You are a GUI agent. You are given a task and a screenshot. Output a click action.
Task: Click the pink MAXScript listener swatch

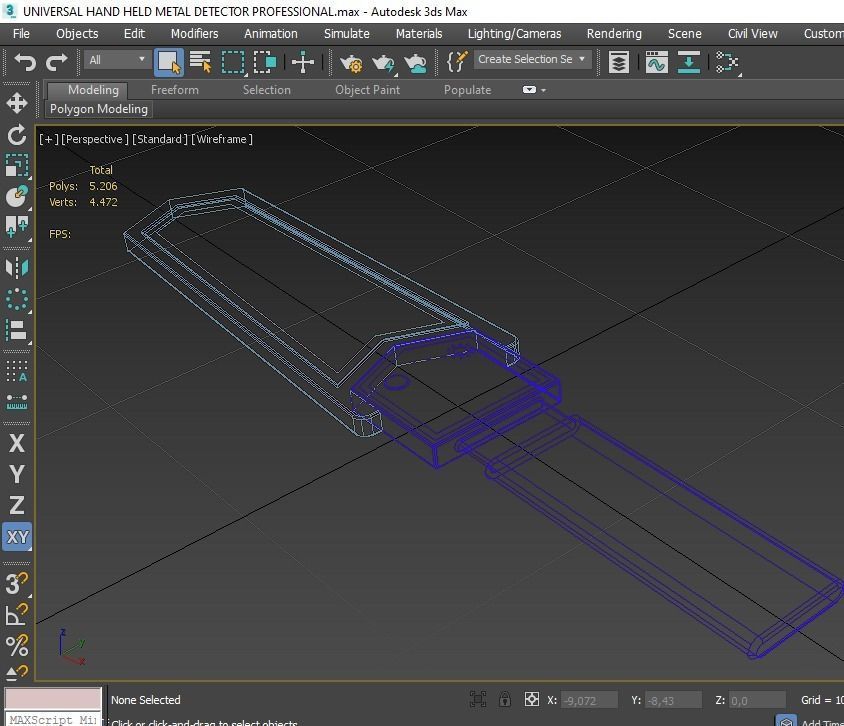[53, 699]
